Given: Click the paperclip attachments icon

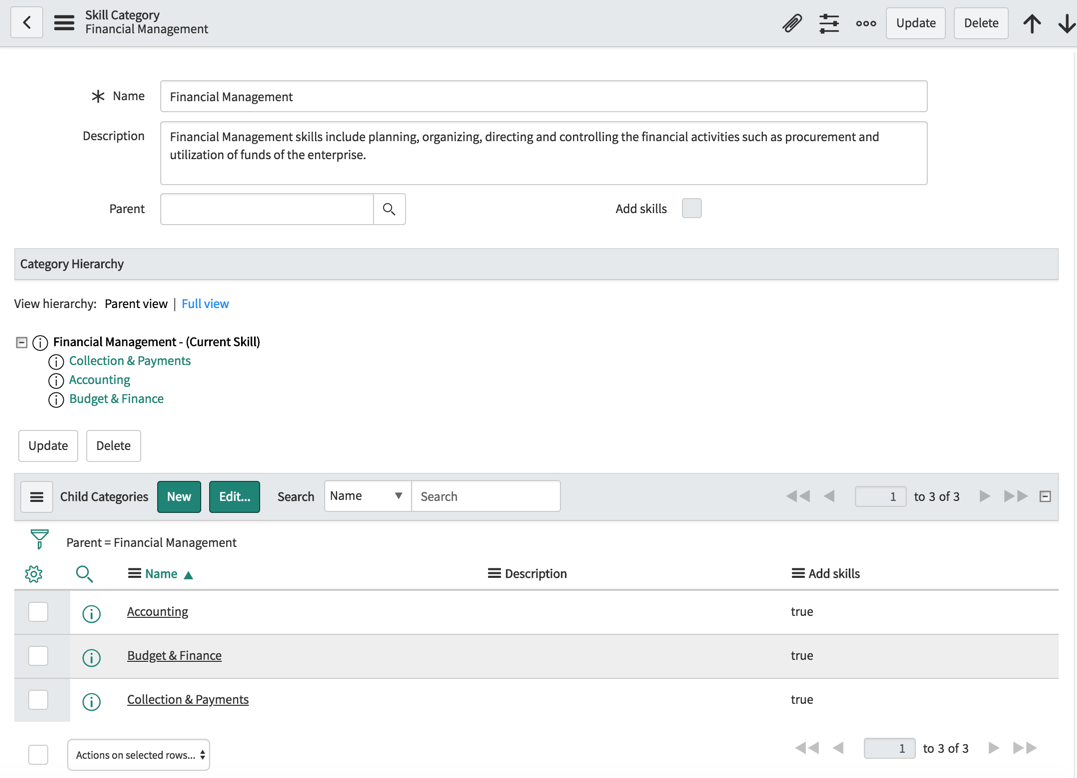Looking at the screenshot, I should pyautogui.click(x=792, y=23).
